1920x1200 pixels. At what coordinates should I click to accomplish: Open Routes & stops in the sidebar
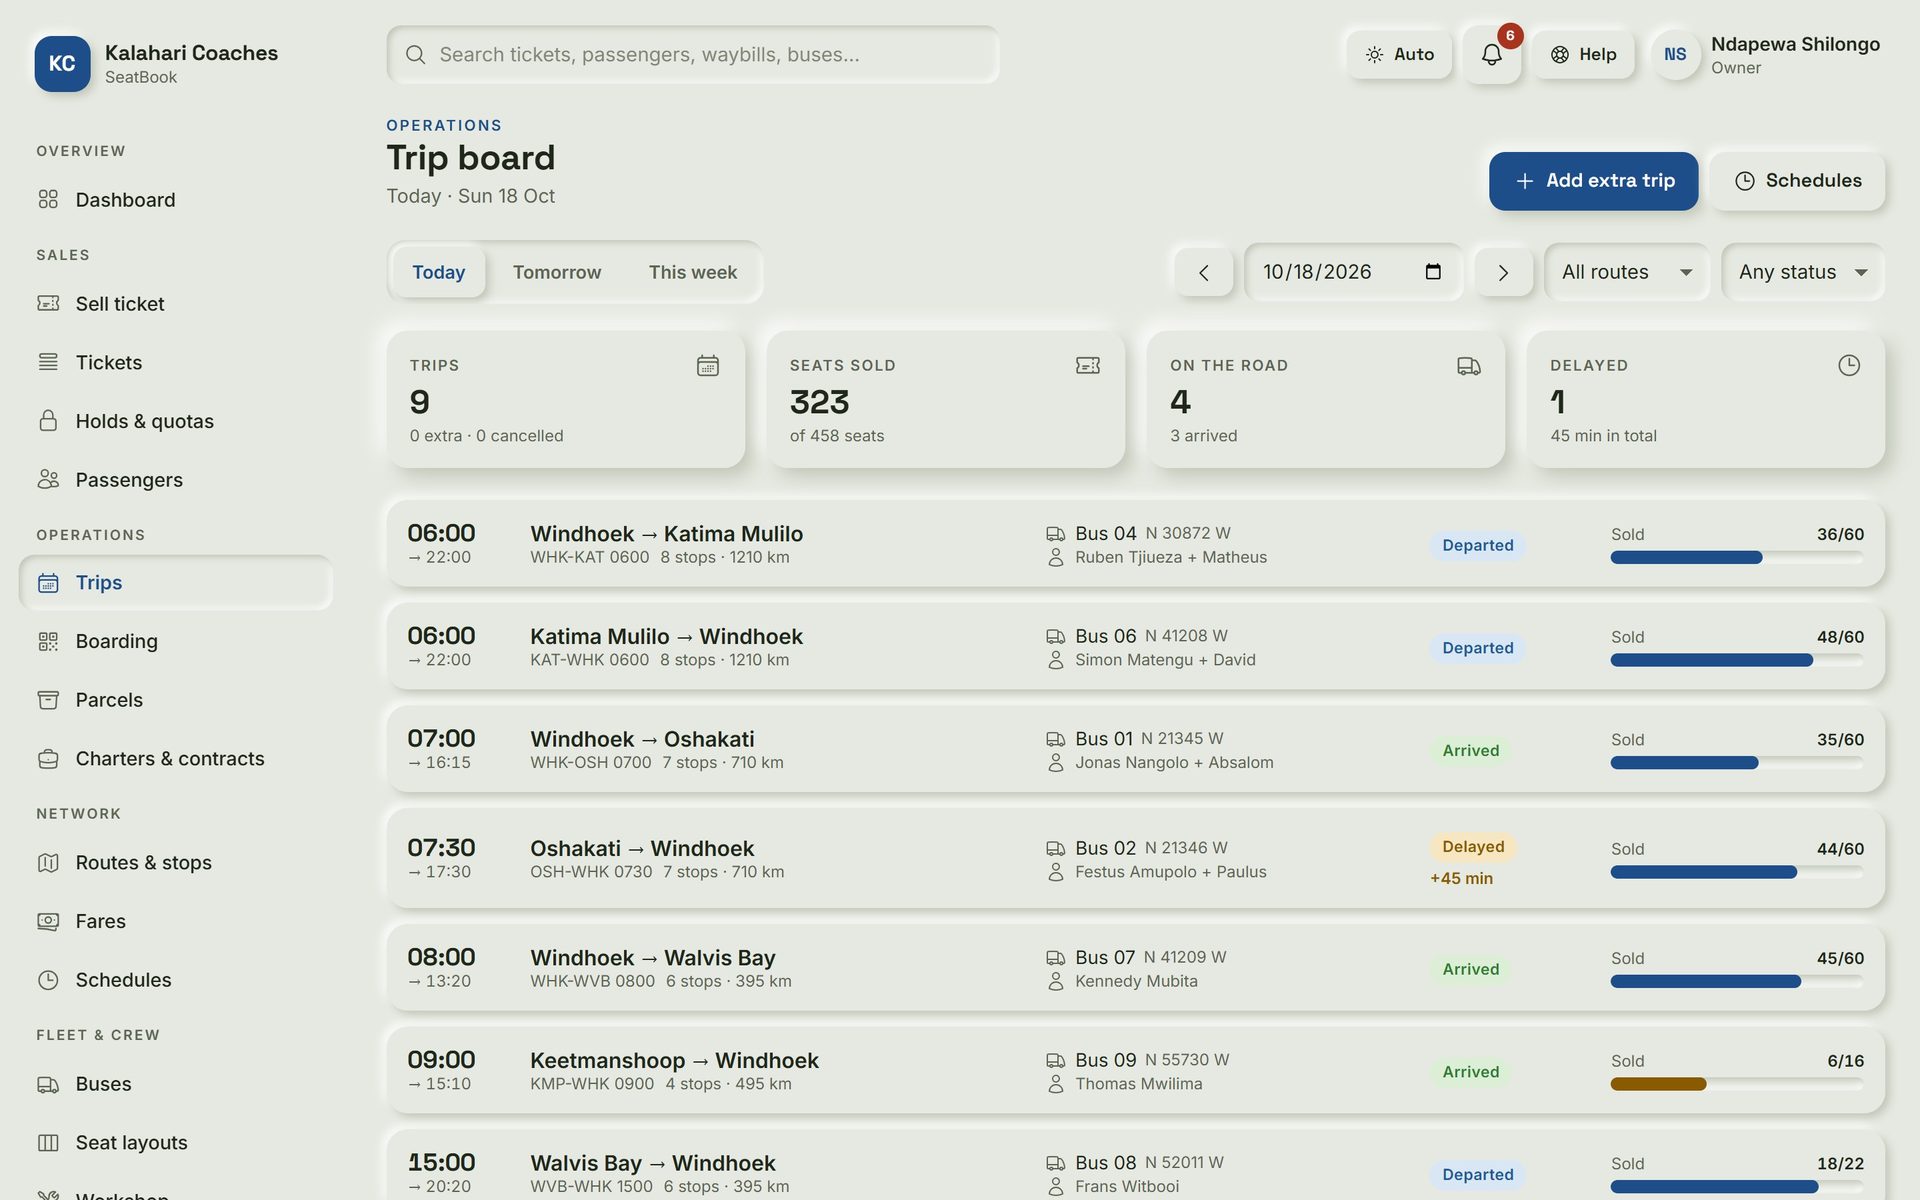point(176,863)
